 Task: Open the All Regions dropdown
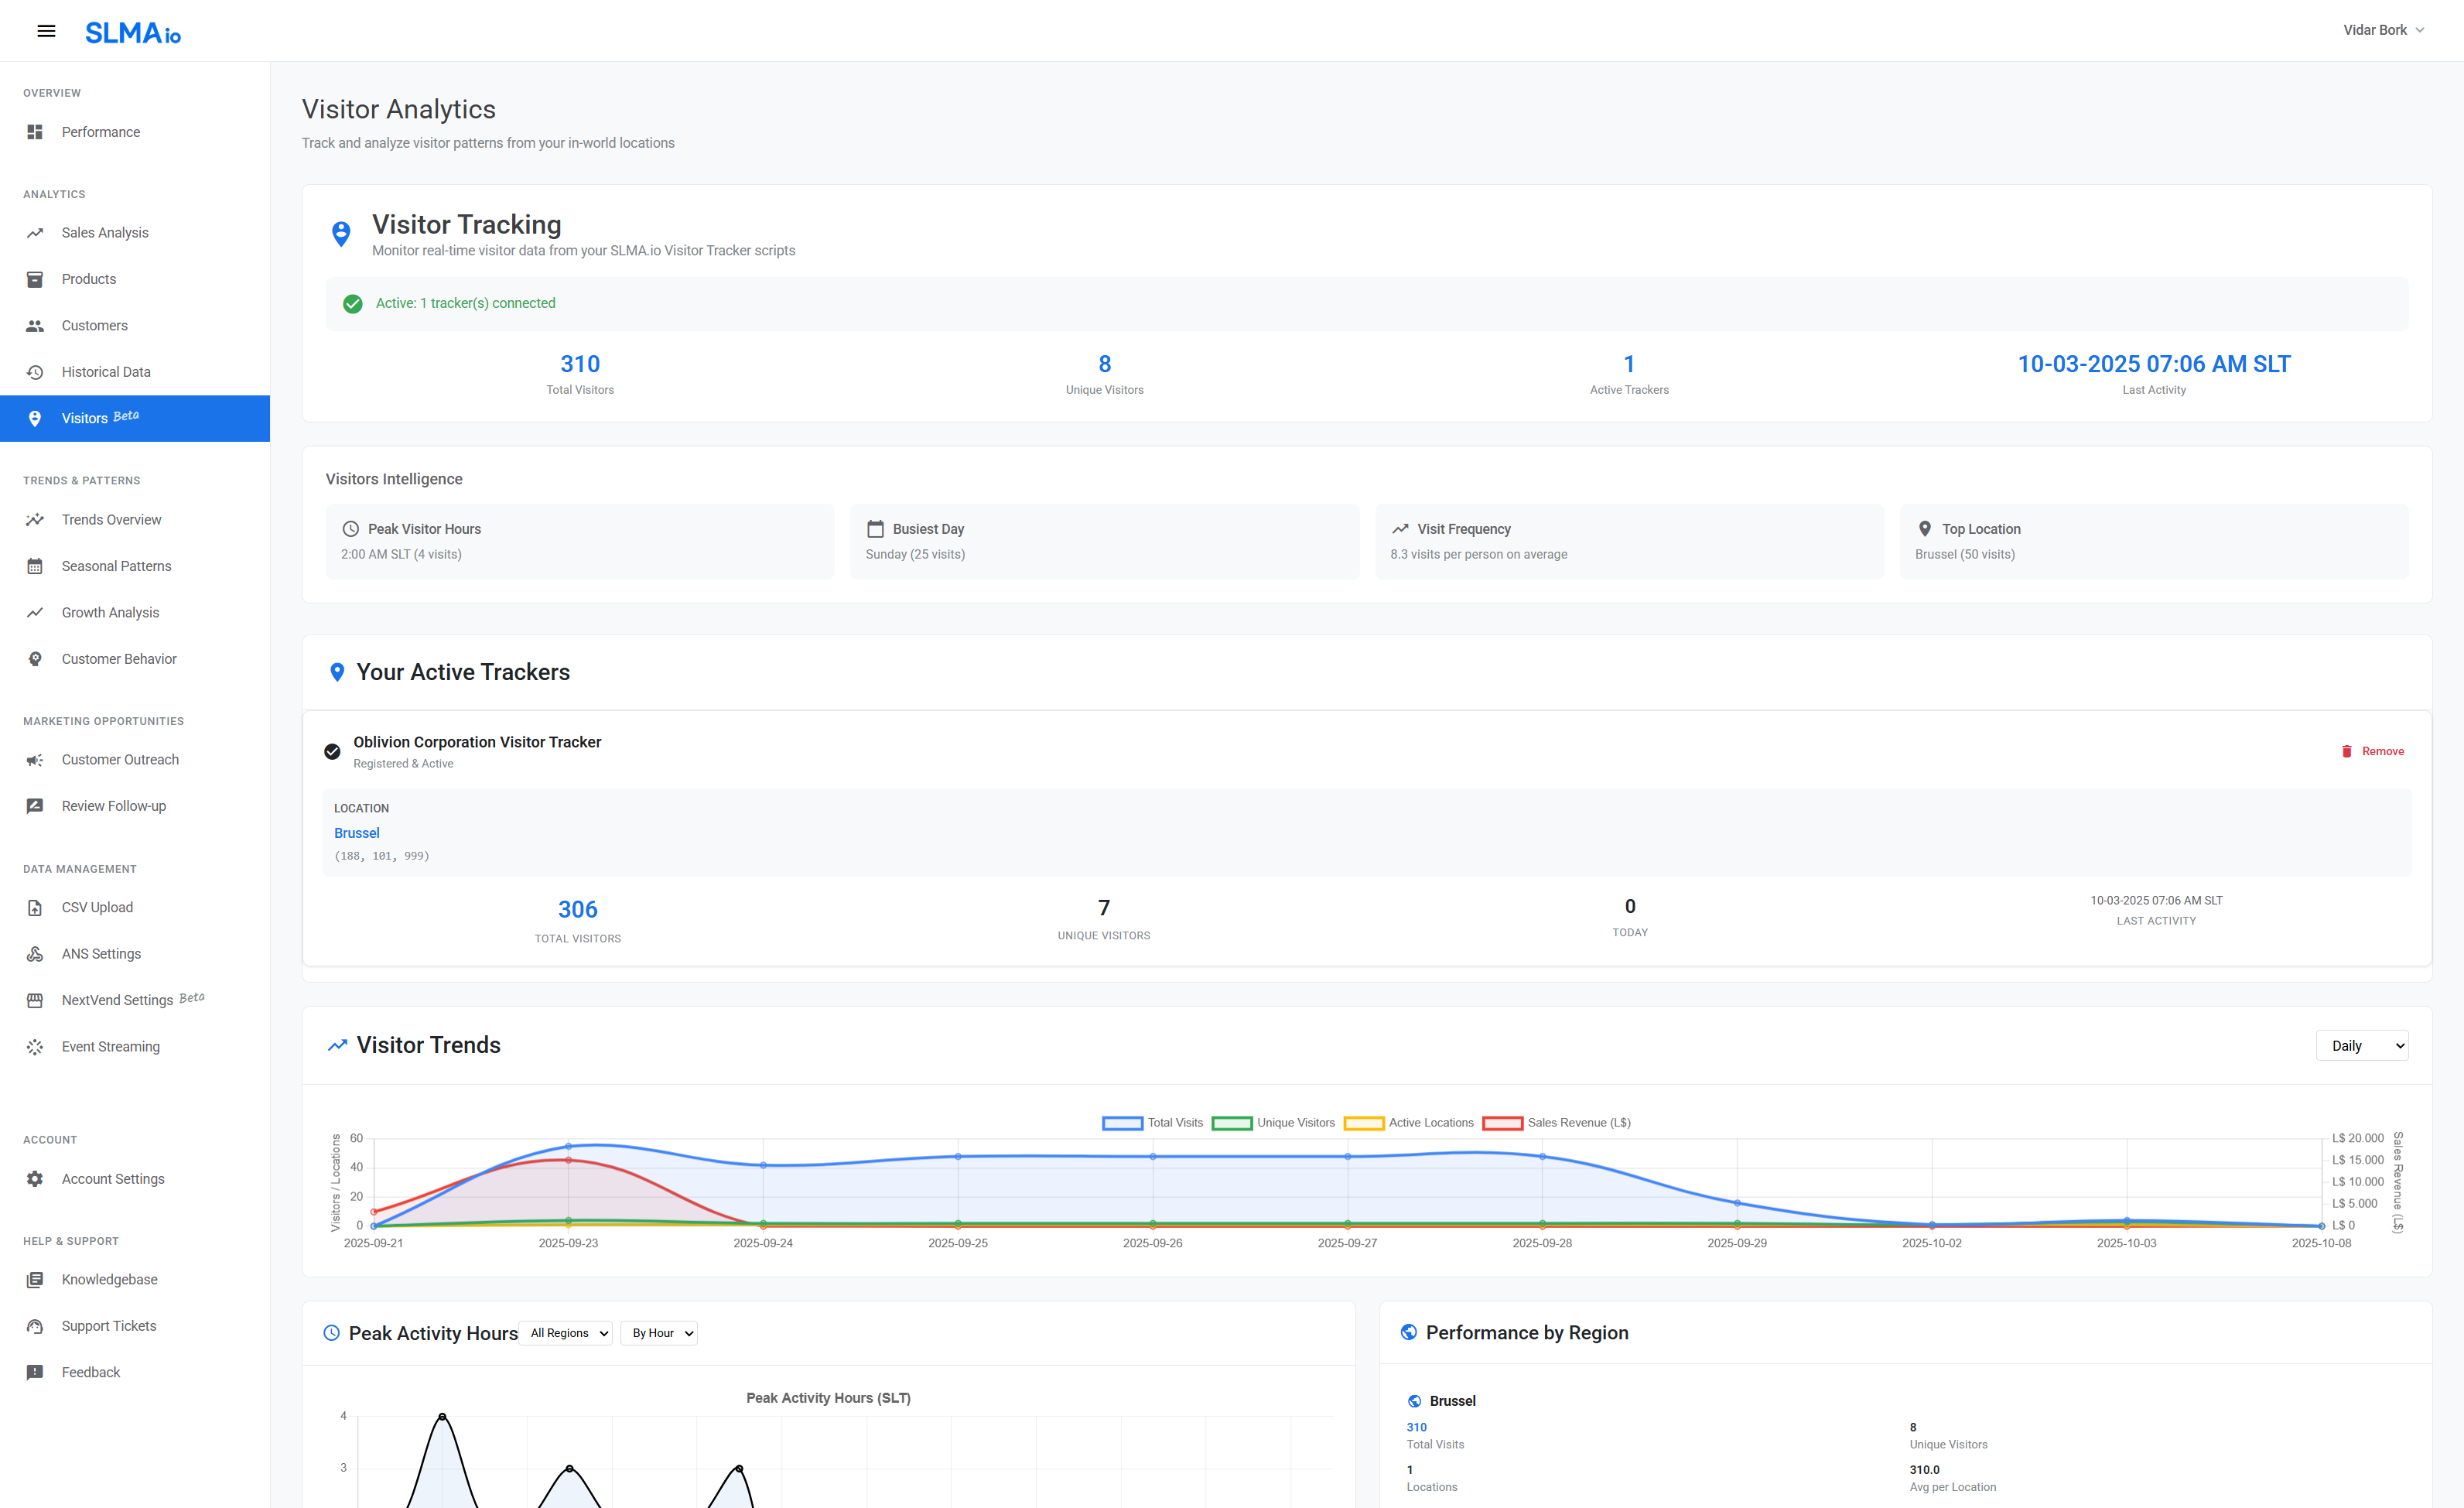pyautogui.click(x=567, y=1333)
